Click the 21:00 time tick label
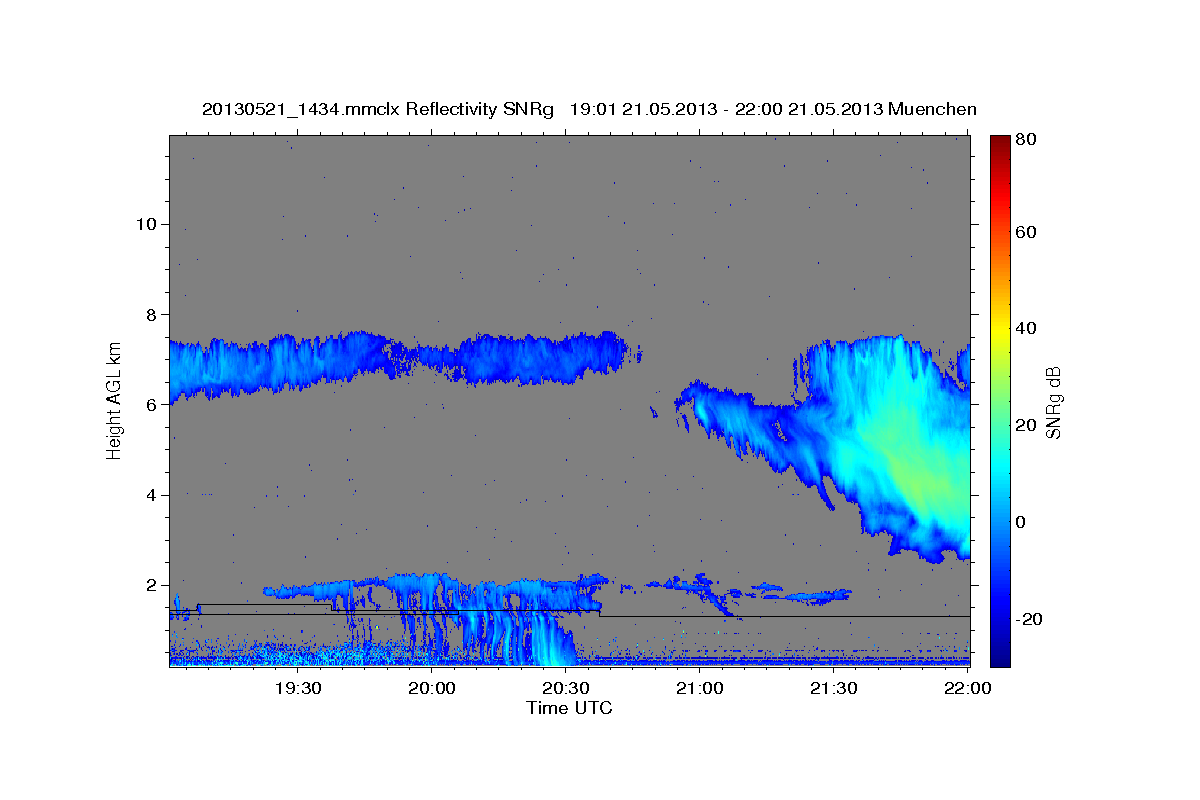The image size is (1200, 800). [x=700, y=688]
